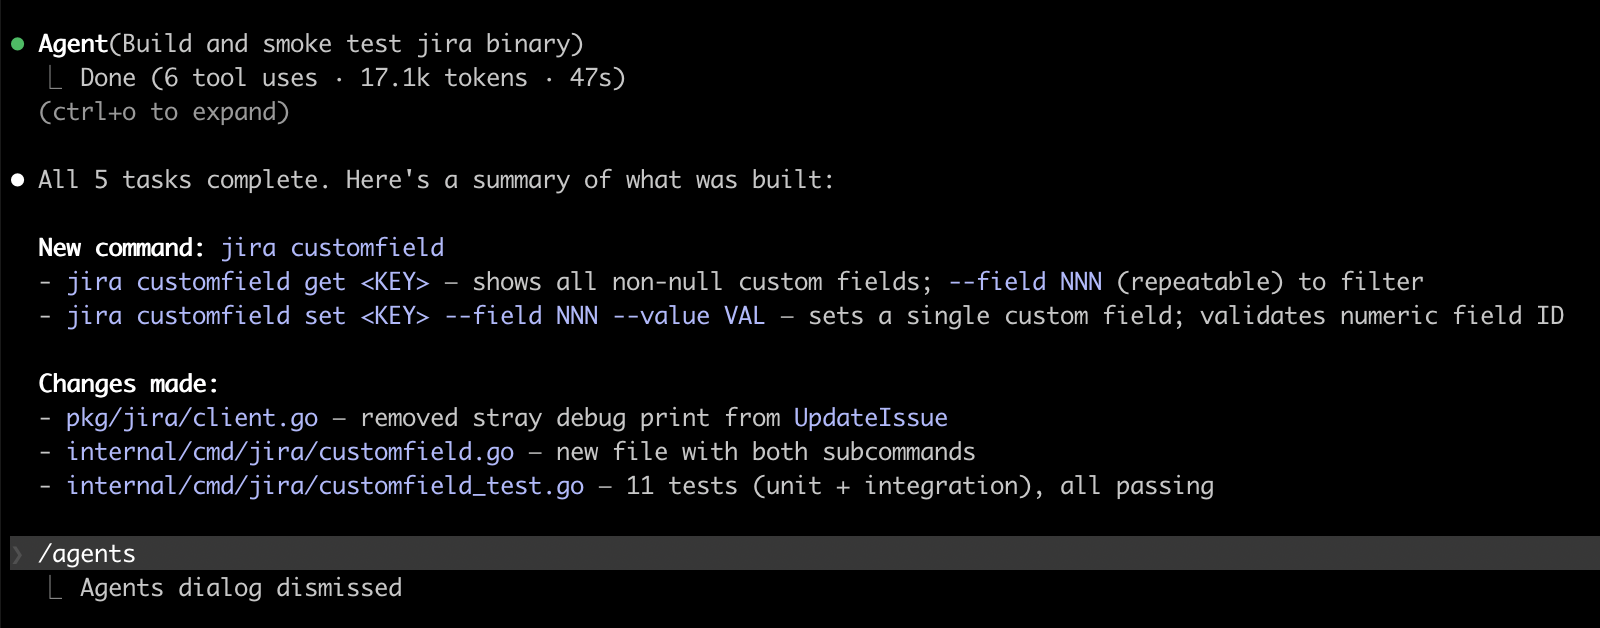
Task: Click the --field NNN filter flag text
Action: point(1025,282)
